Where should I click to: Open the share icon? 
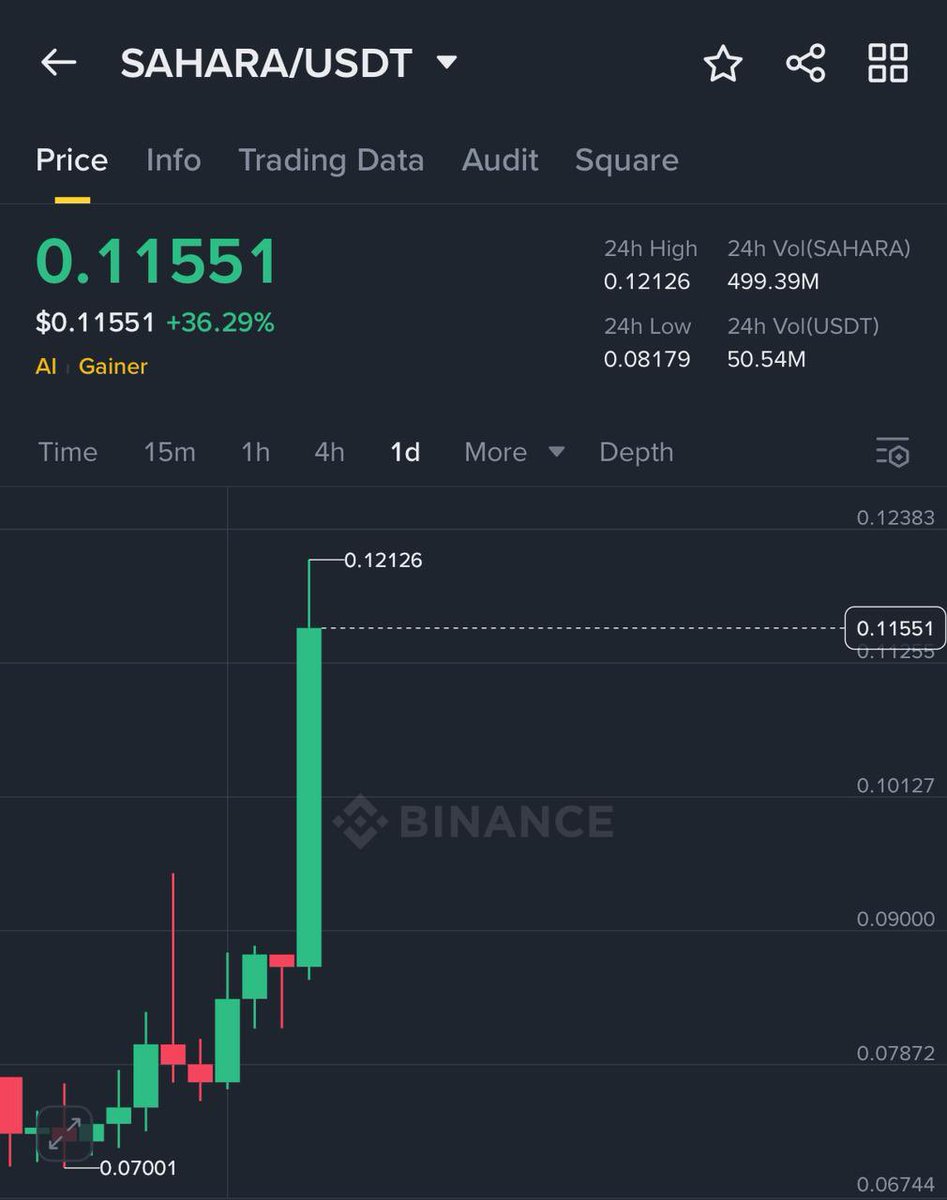pyautogui.click(x=805, y=63)
